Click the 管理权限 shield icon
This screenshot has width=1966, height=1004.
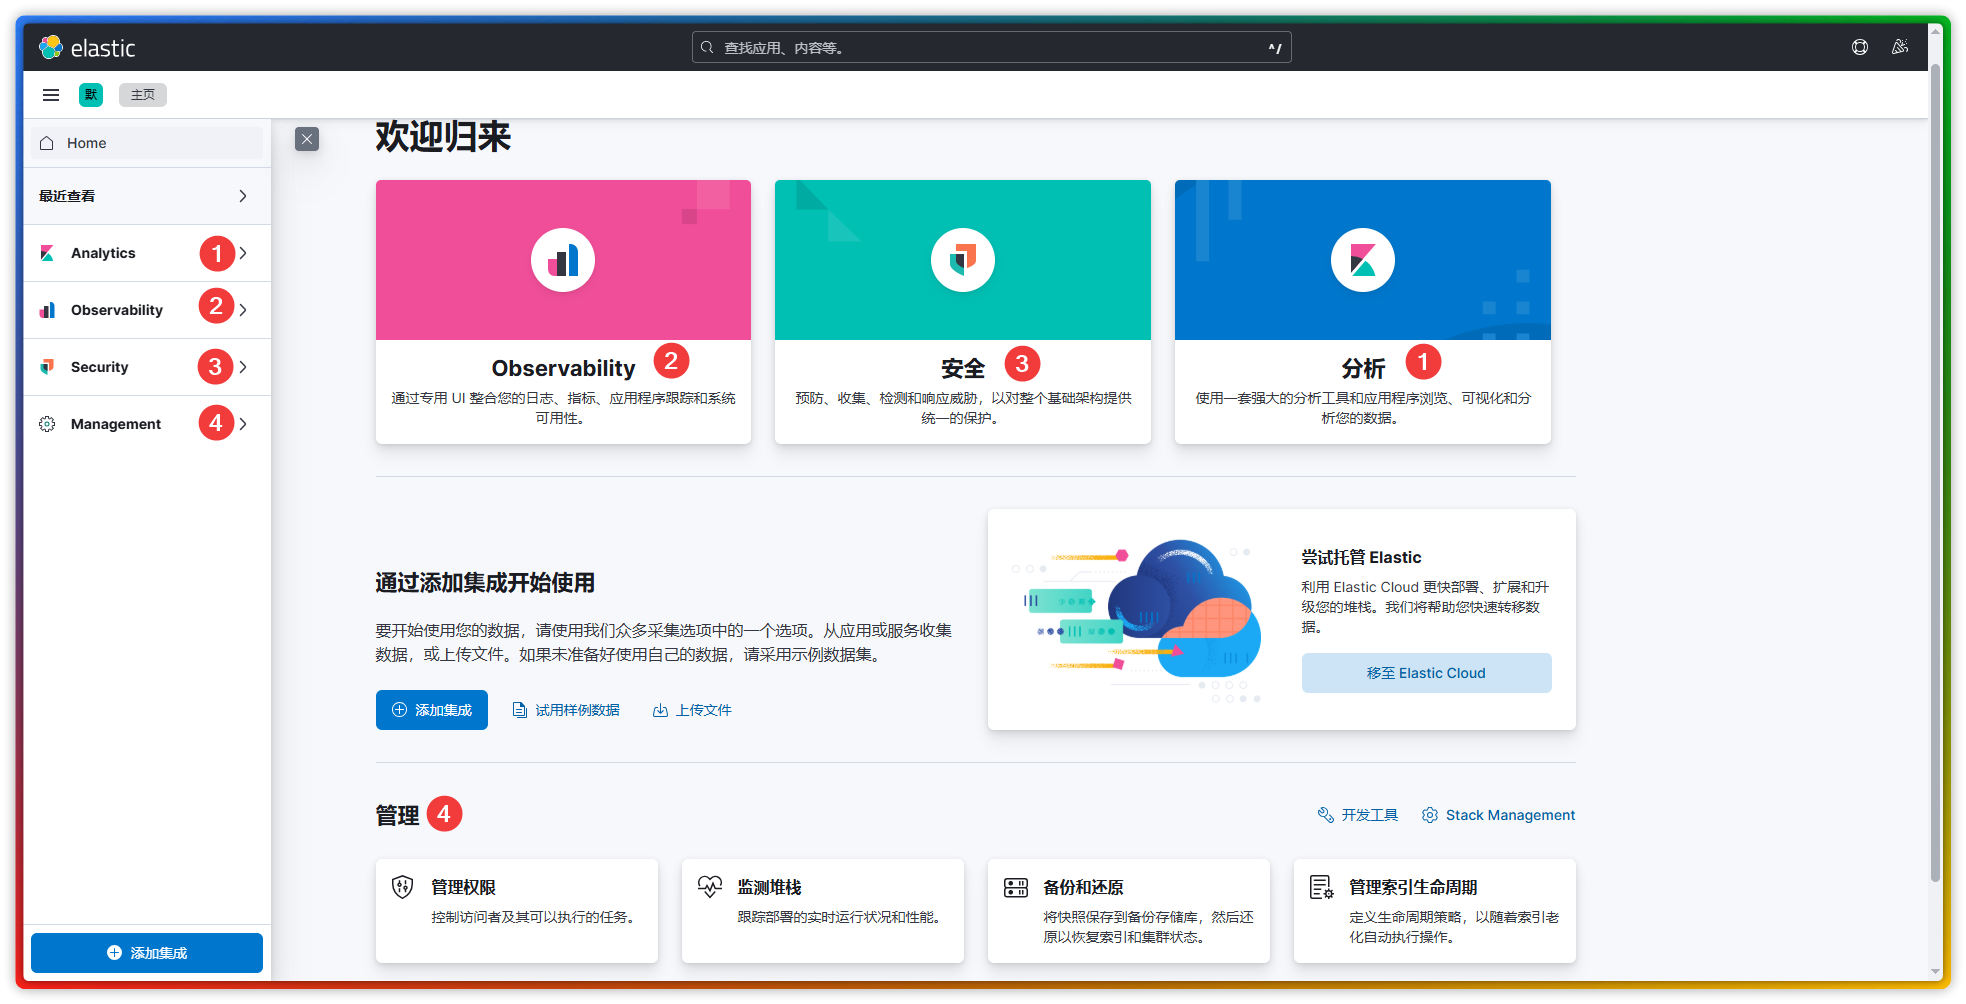point(403,887)
